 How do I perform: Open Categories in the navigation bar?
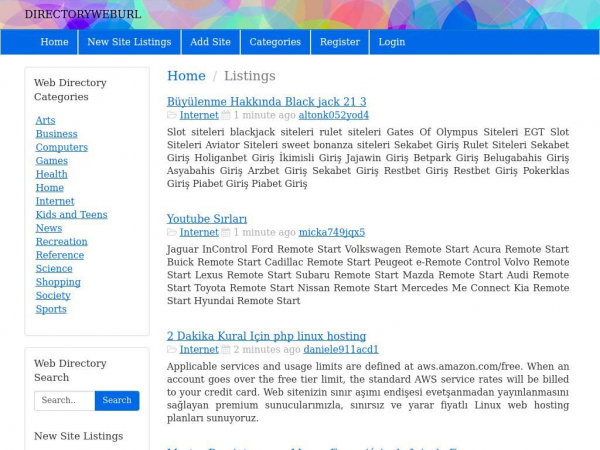[x=275, y=42]
